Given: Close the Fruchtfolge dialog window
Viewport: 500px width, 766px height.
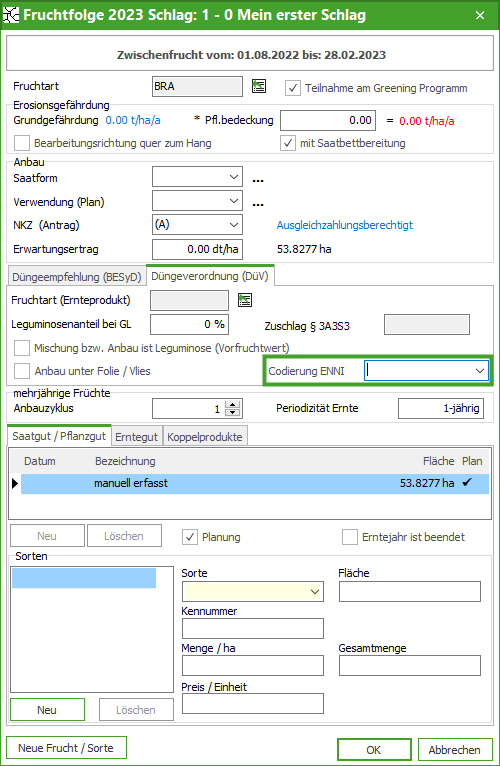Looking at the screenshot, I should point(480,15).
